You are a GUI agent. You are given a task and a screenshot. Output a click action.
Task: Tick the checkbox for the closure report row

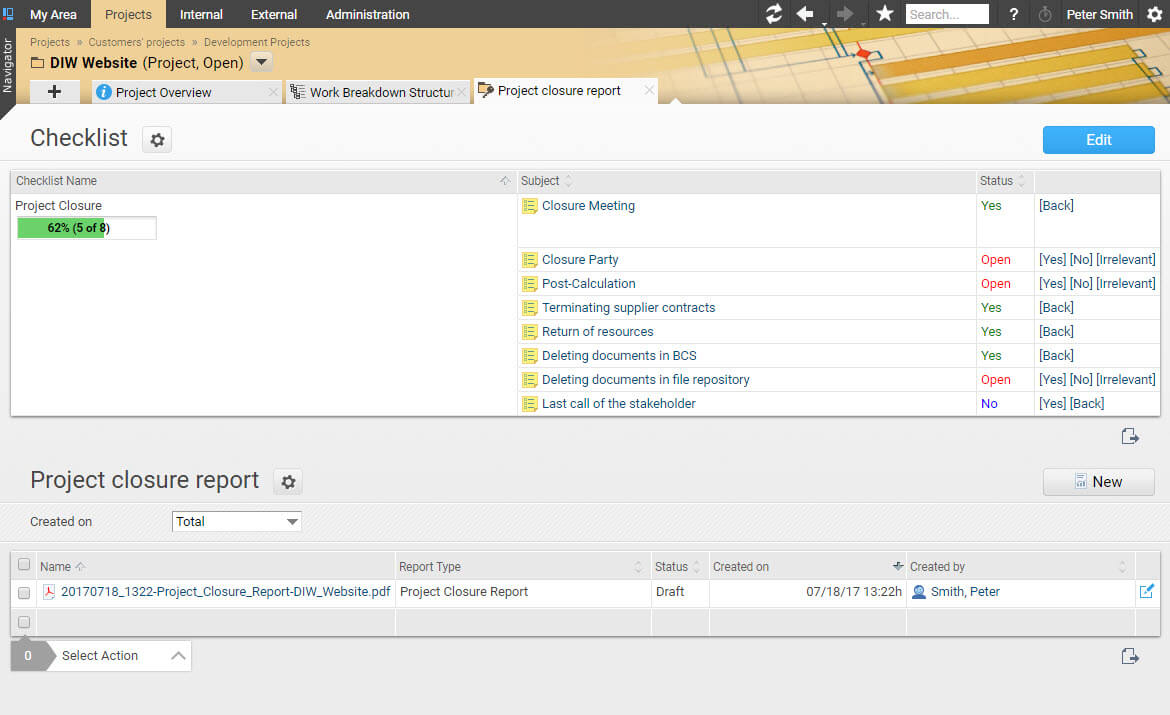point(24,593)
